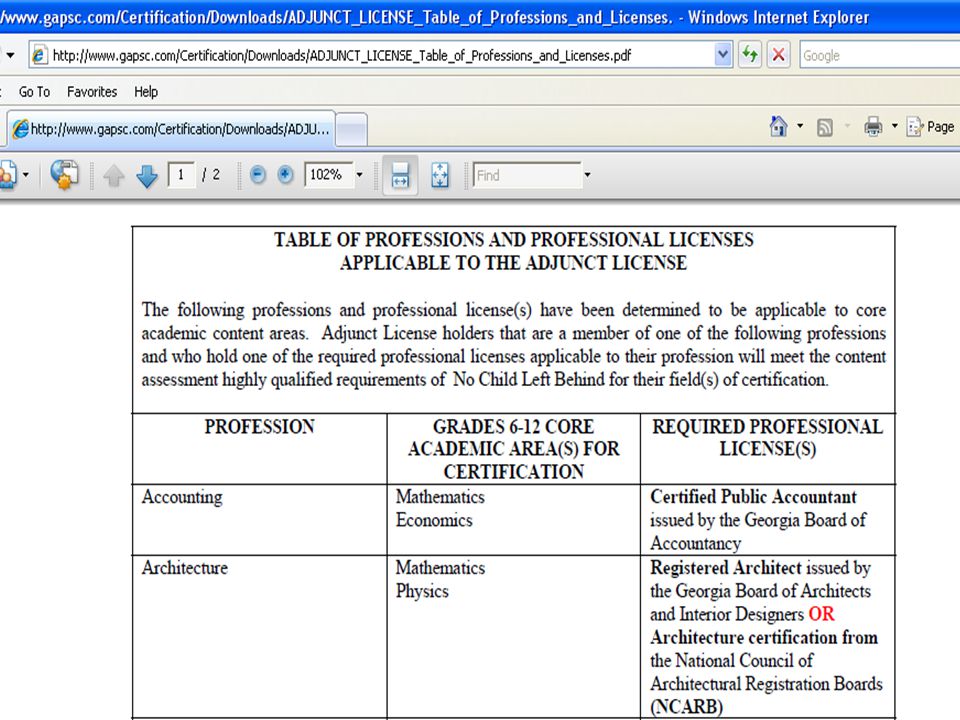
Task: Click the PDF zoom out button
Action: coord(258,175)
